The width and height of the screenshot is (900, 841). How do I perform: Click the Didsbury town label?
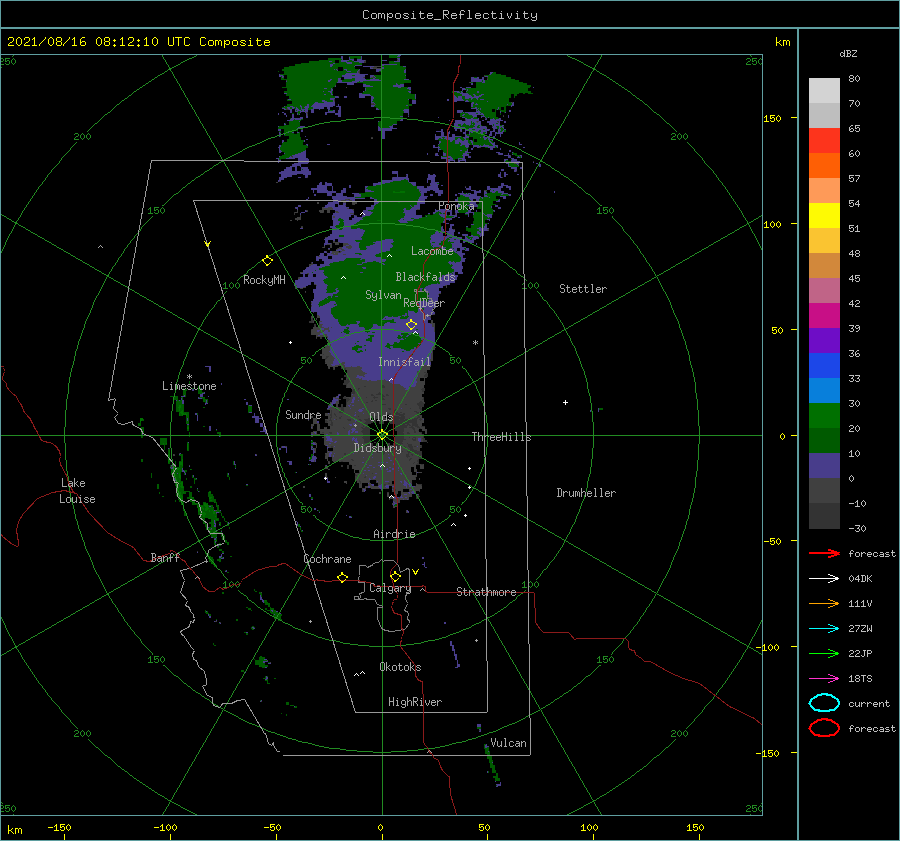click(378, 448)
